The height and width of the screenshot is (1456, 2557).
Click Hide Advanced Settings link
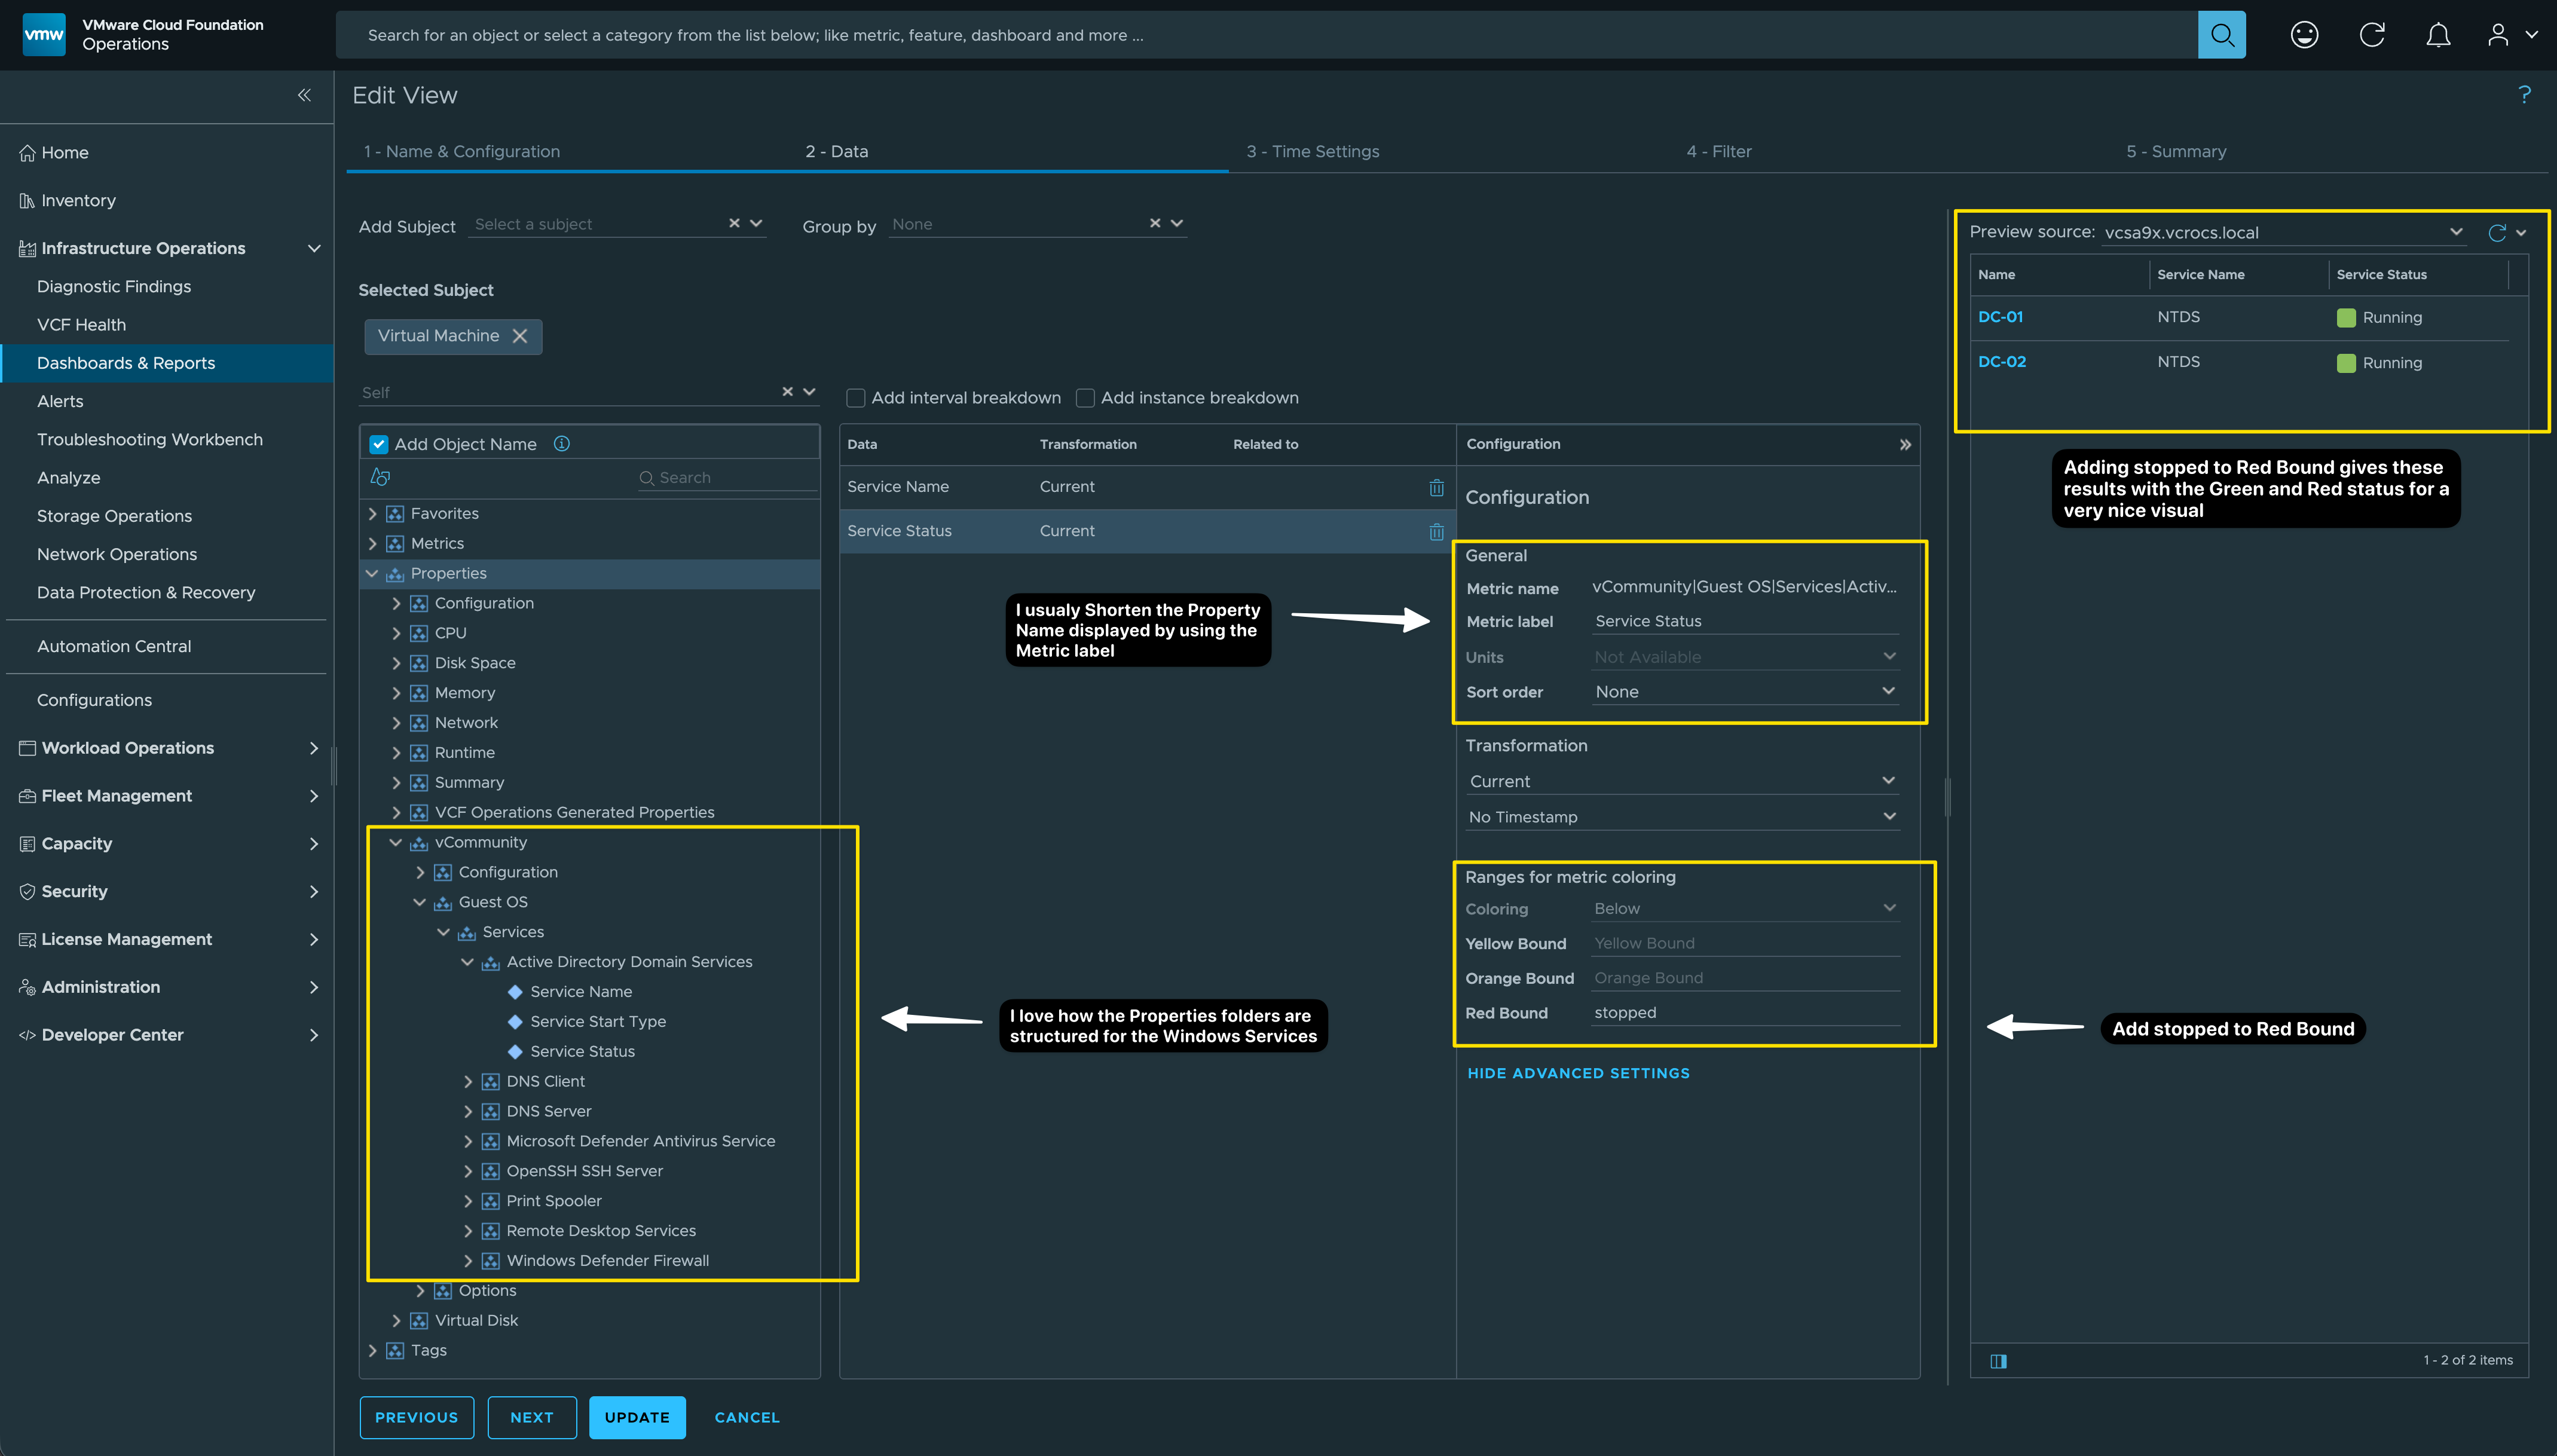(1578, 1073)
